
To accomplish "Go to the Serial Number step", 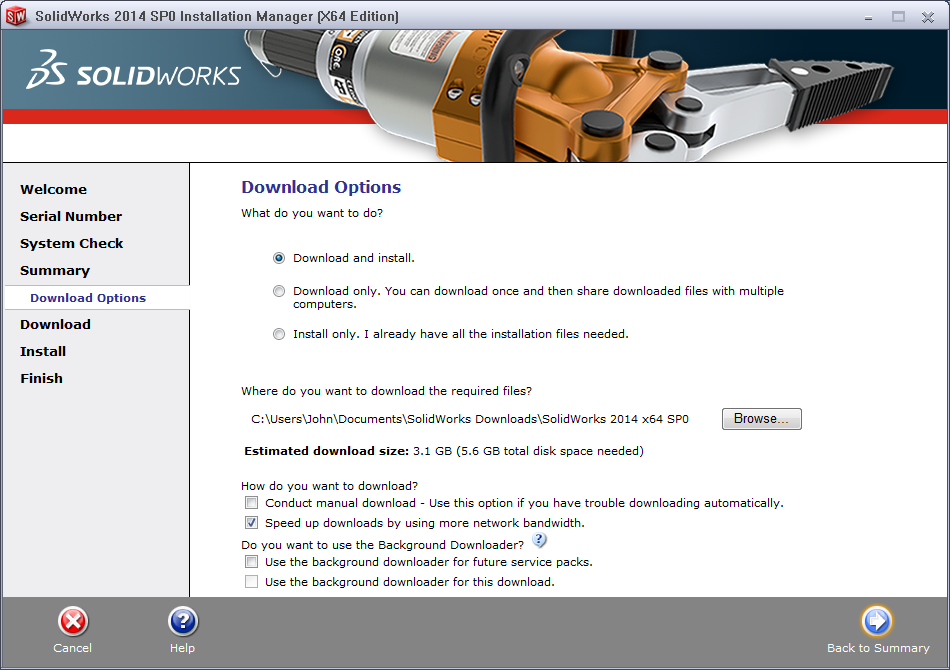I will click(x=71, y=216).
